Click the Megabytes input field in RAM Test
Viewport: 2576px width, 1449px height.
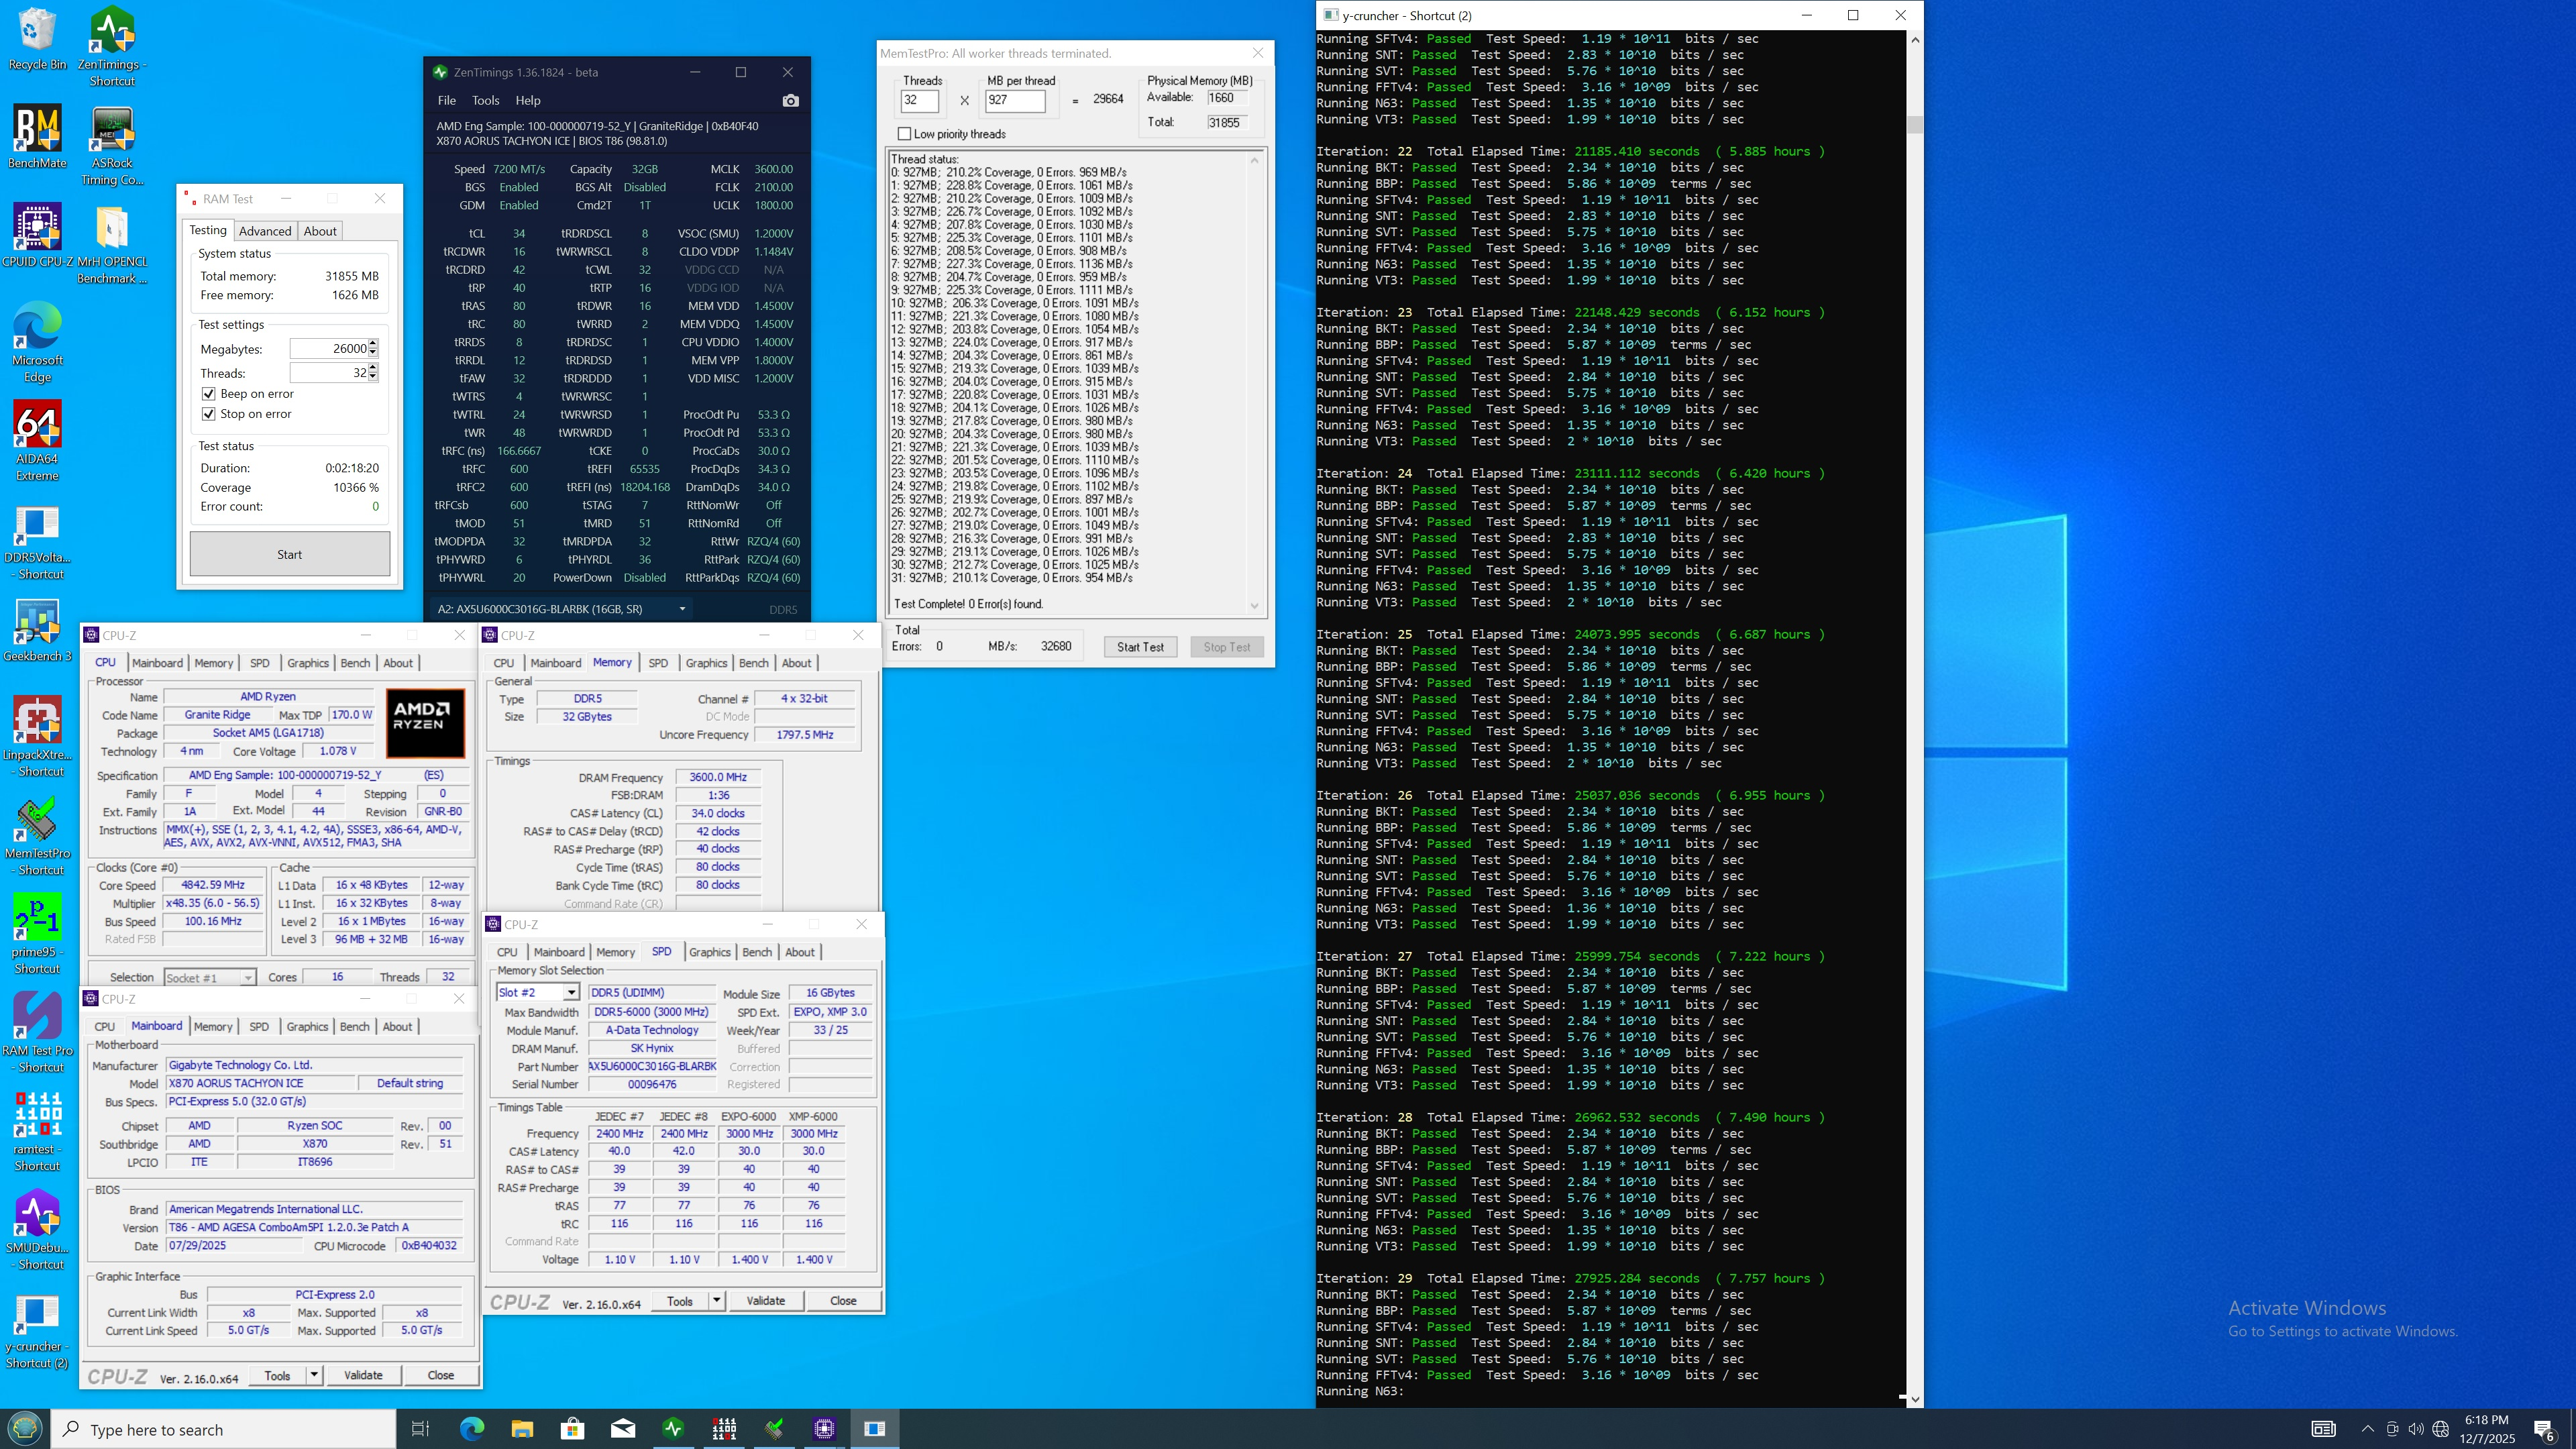click(329, 349)
